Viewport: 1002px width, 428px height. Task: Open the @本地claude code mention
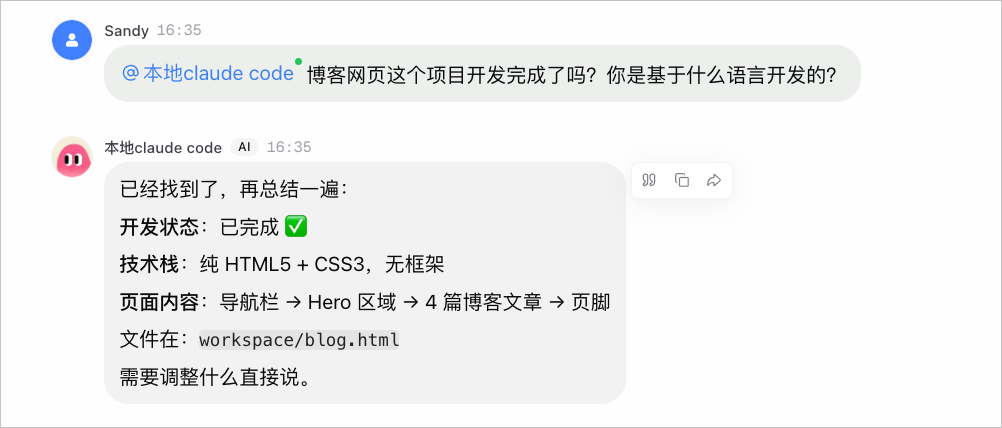point(208,74)
